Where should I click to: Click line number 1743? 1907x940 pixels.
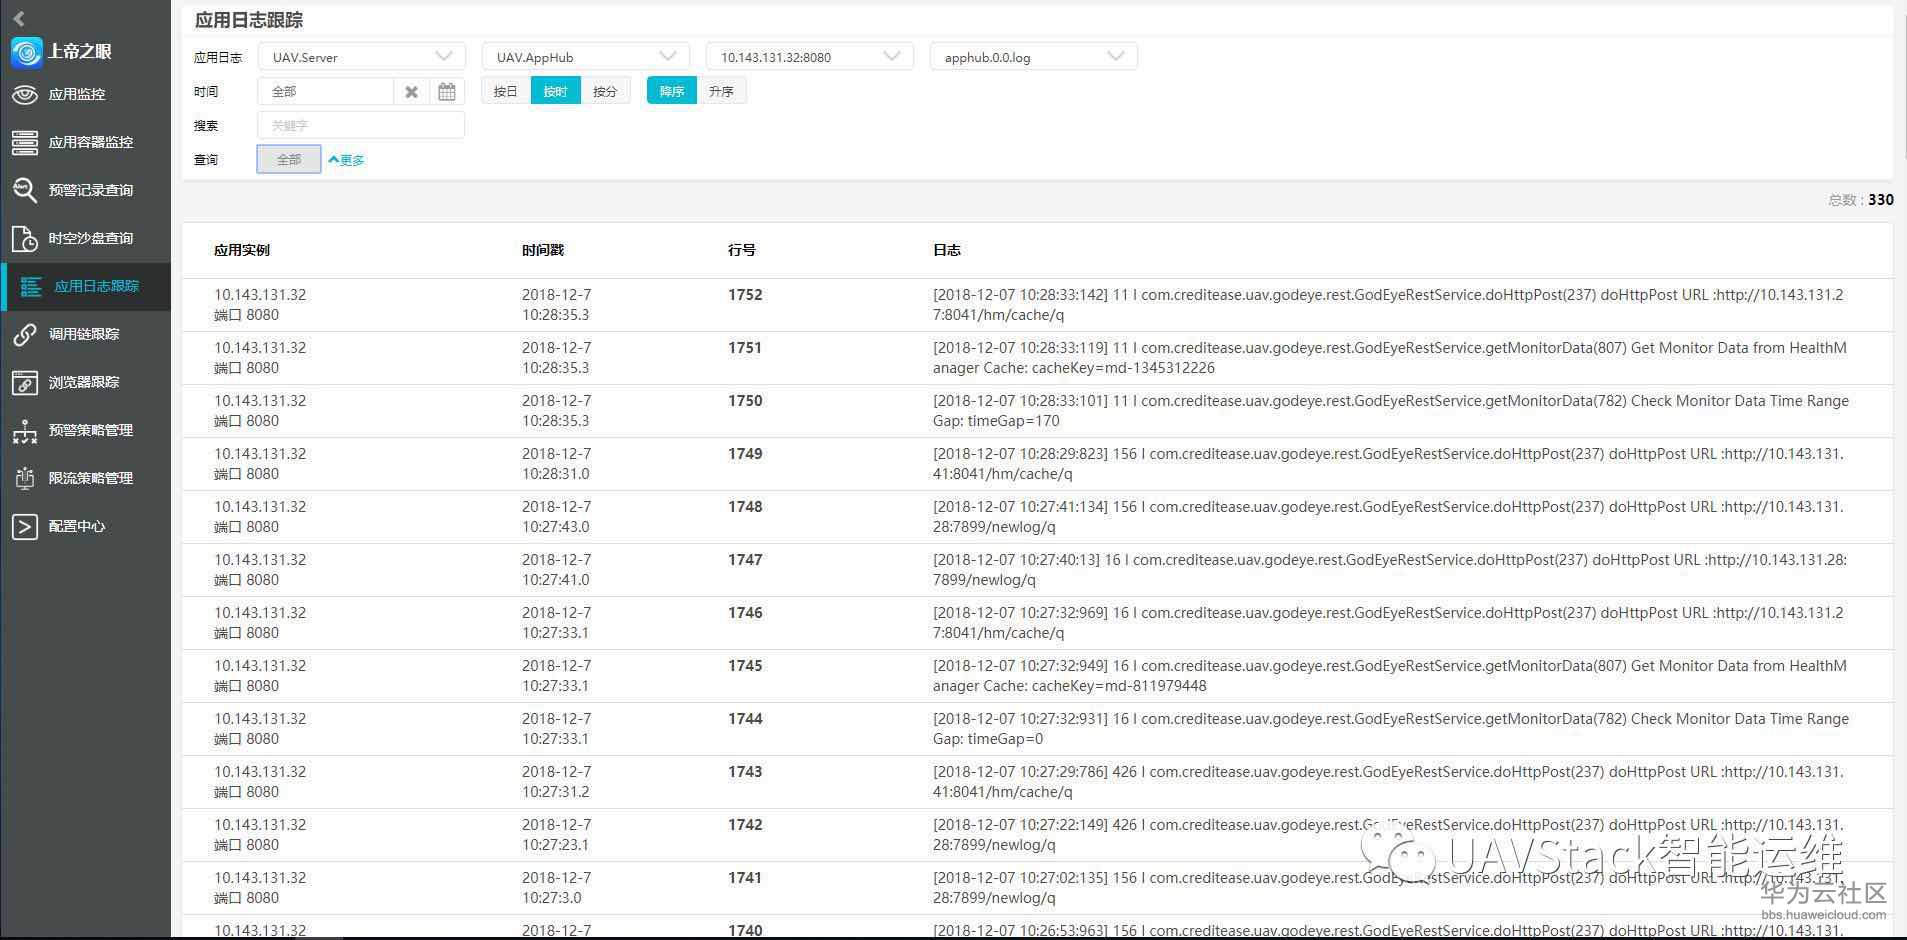745,772
